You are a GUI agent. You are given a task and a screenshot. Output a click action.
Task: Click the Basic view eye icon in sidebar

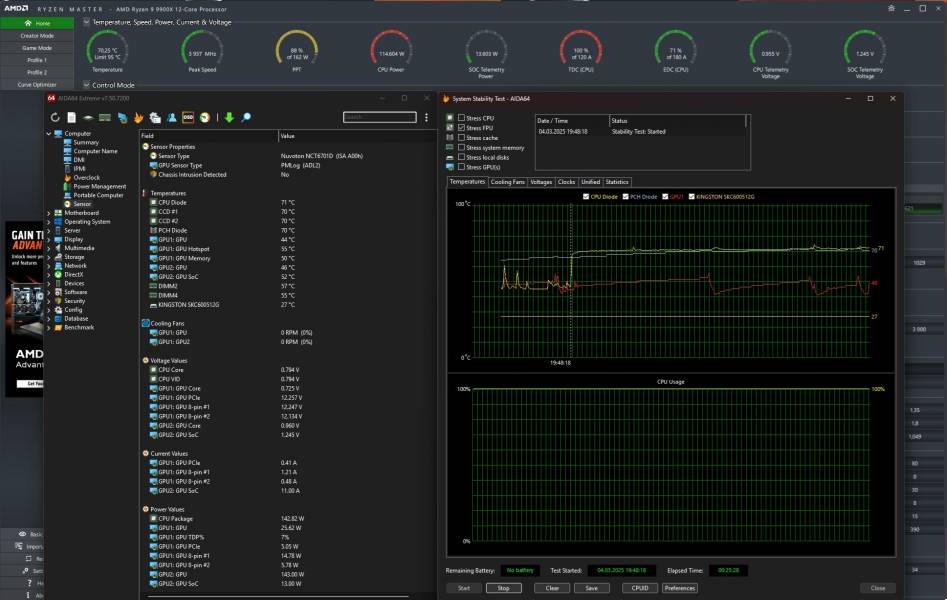(22, 534)
